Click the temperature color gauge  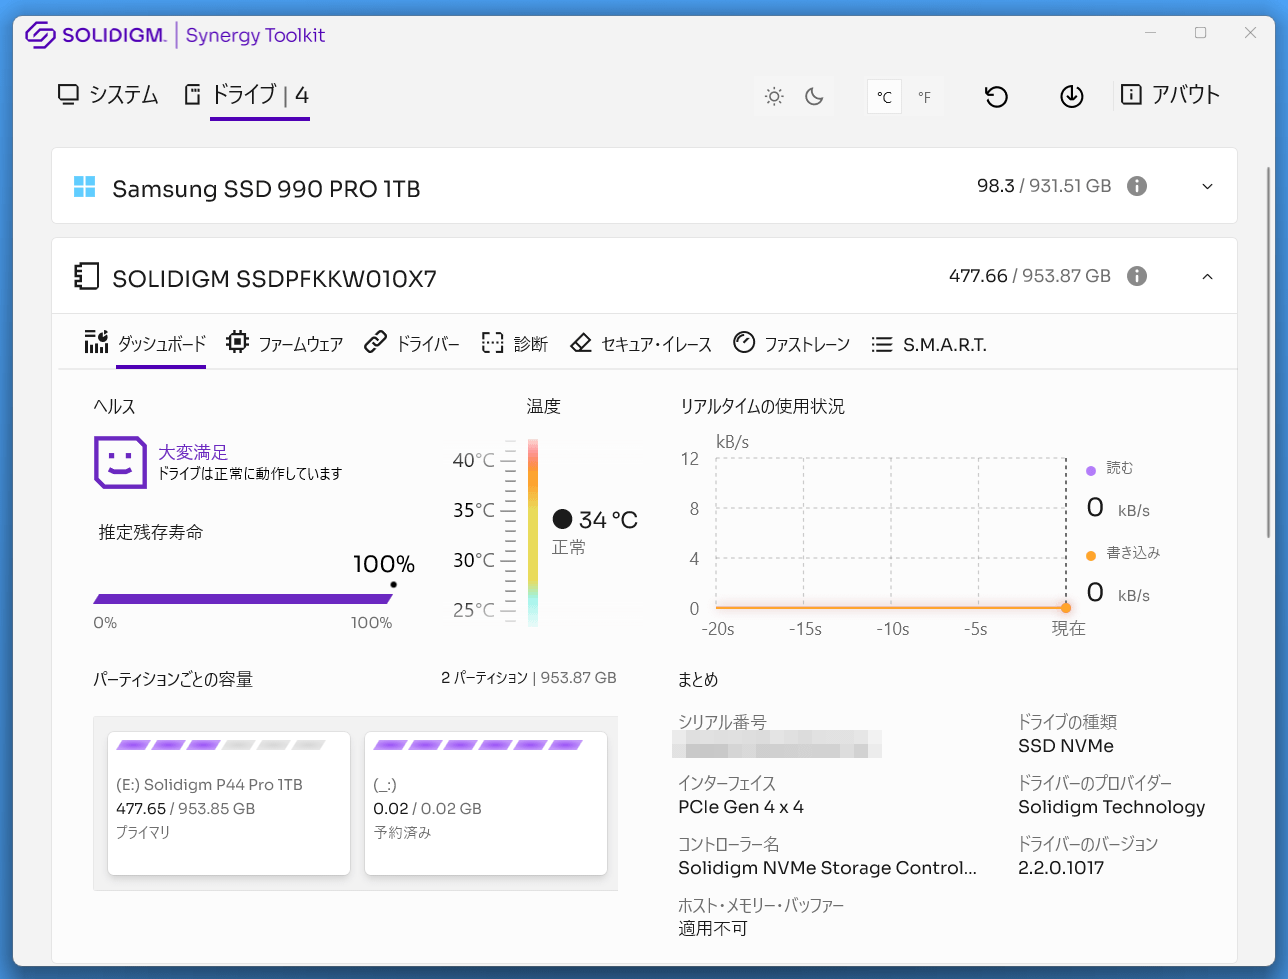point(533,533)
